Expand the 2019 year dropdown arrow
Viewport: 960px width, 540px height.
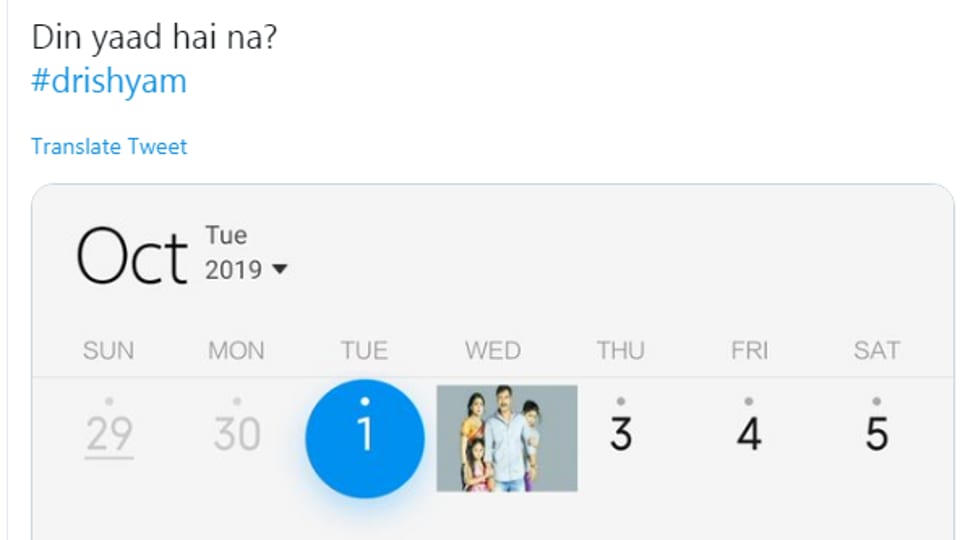coord(280,269)
